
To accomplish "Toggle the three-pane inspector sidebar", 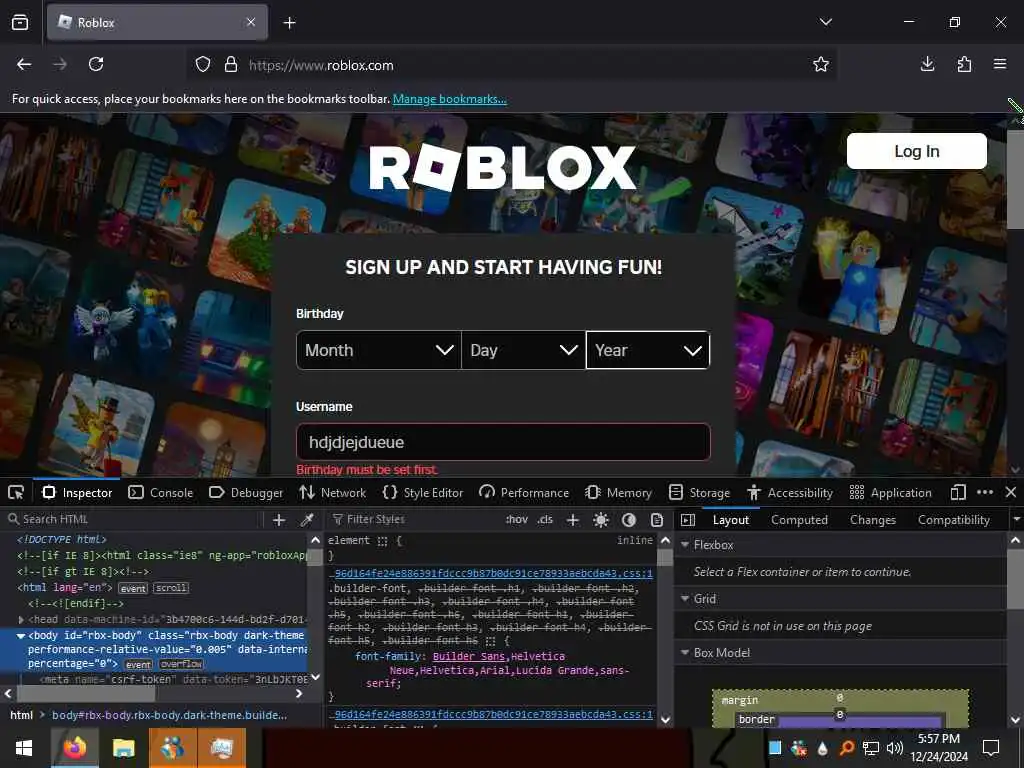I will tap(688, 520).
